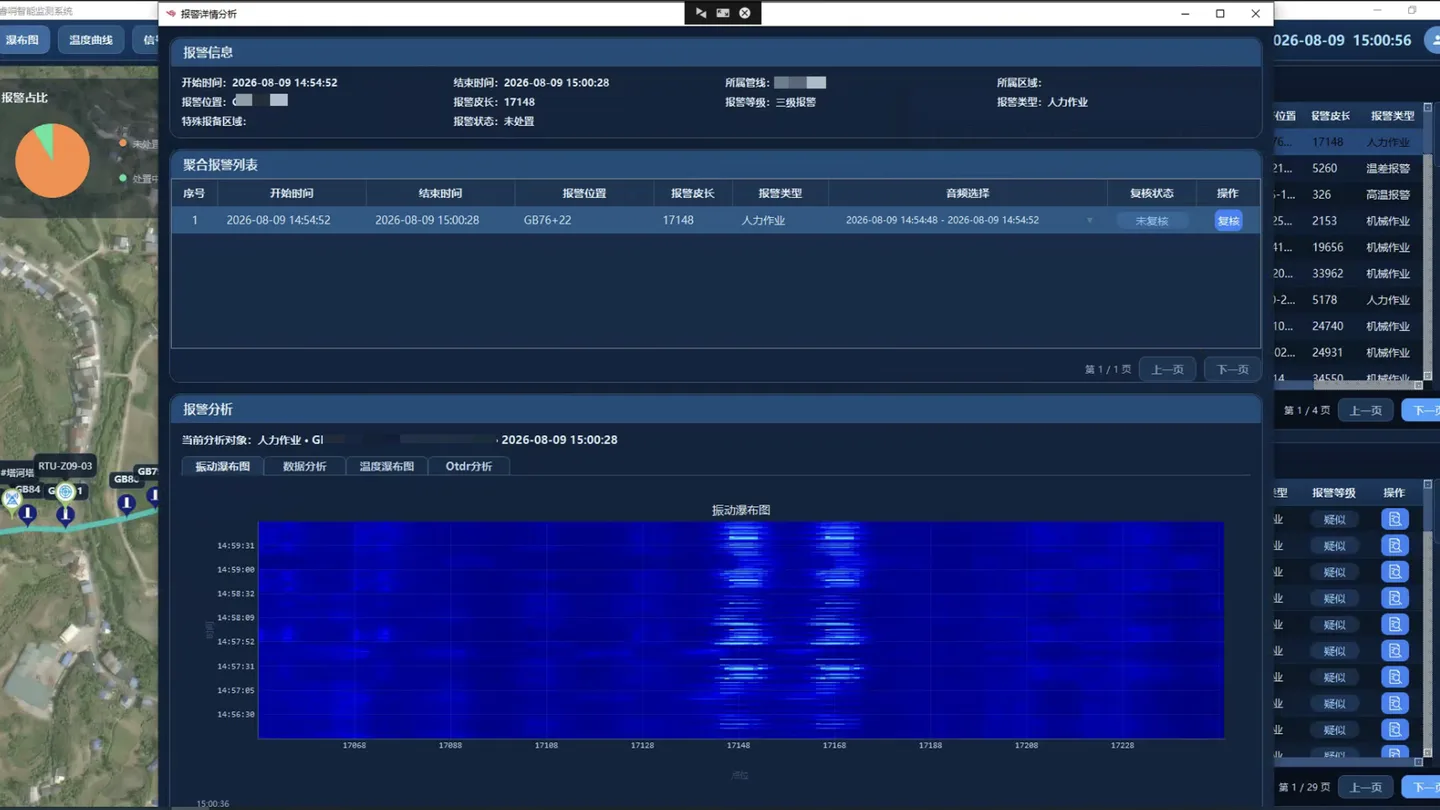This screenshot has width=1440, height=810.
Task: Select the 24740 机械作业 row in background table
Action: coord(1347,326)
